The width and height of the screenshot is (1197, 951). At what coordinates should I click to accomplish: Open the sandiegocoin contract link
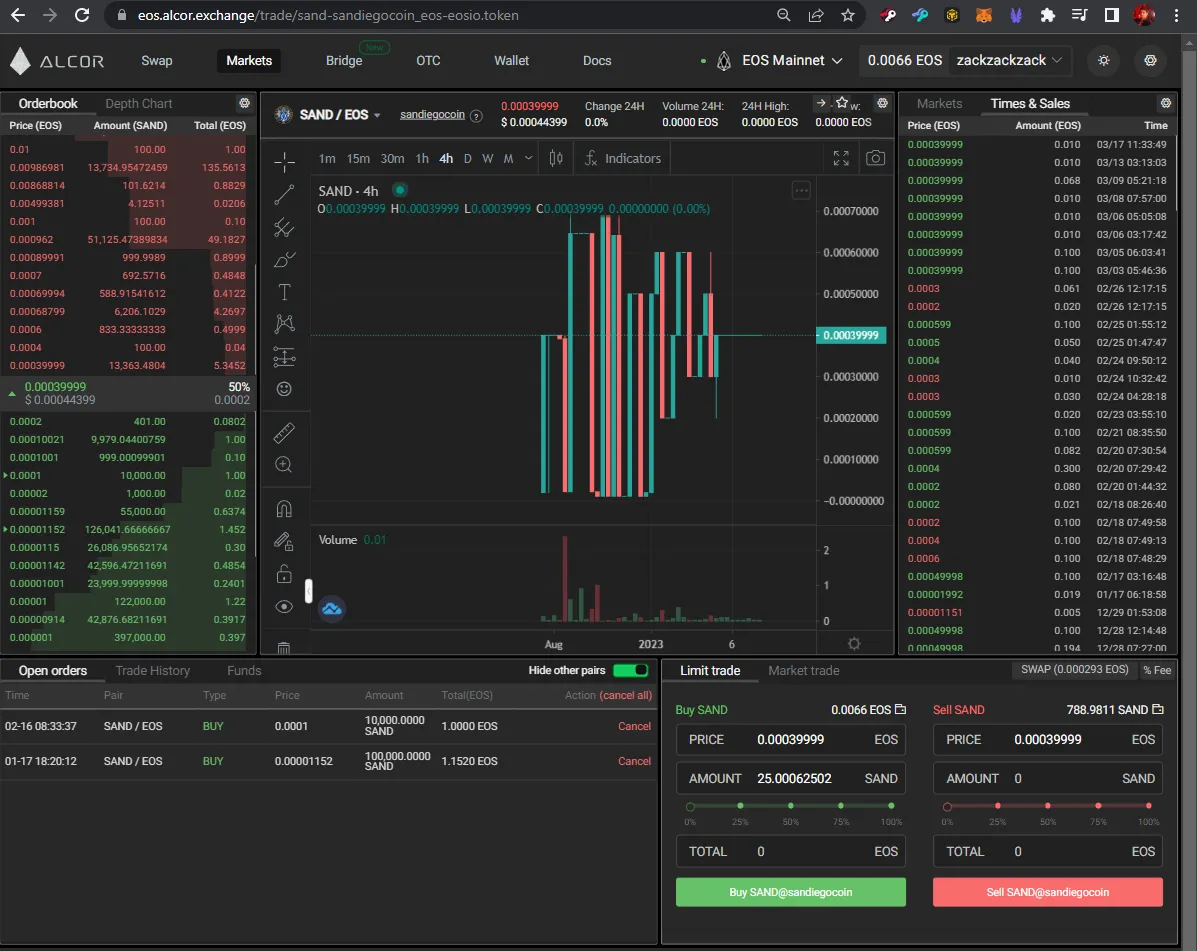point(432,114)
